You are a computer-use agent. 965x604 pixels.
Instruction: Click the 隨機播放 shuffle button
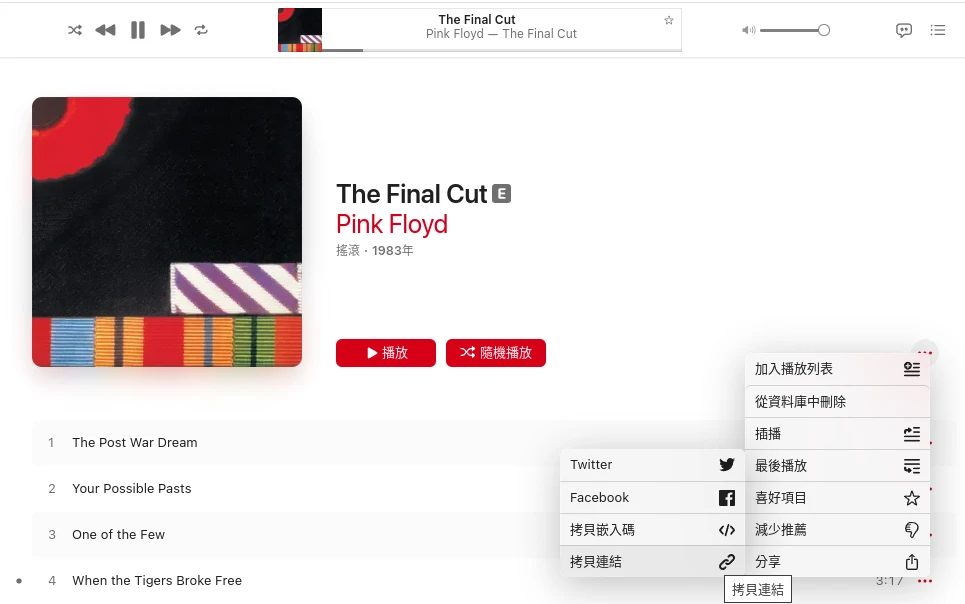coord(496,353)
